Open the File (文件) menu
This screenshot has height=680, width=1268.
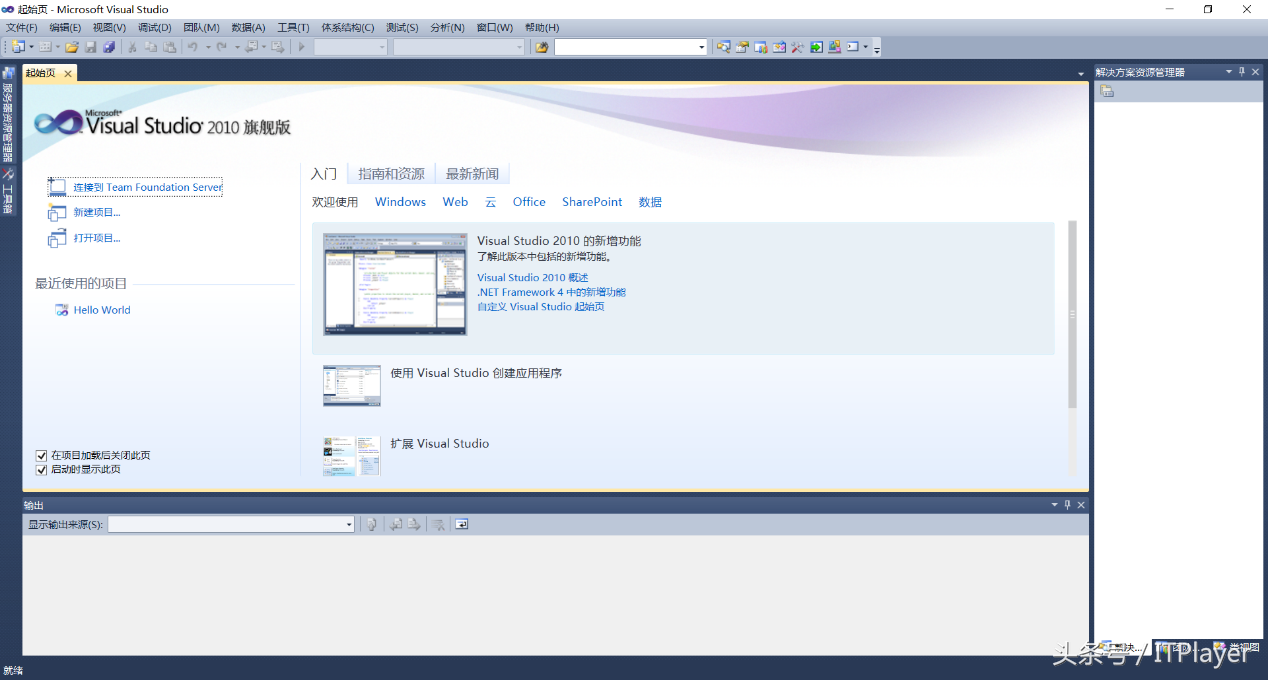22,27
